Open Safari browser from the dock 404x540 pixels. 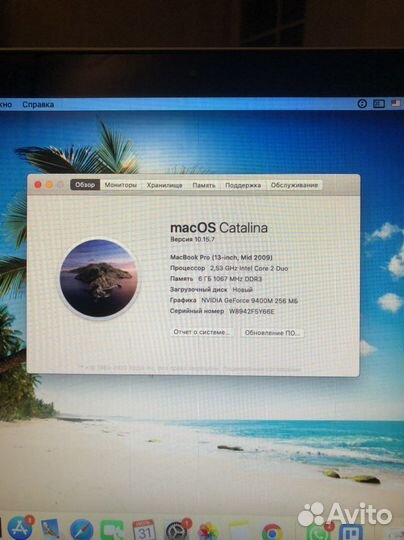pos(82,530)
